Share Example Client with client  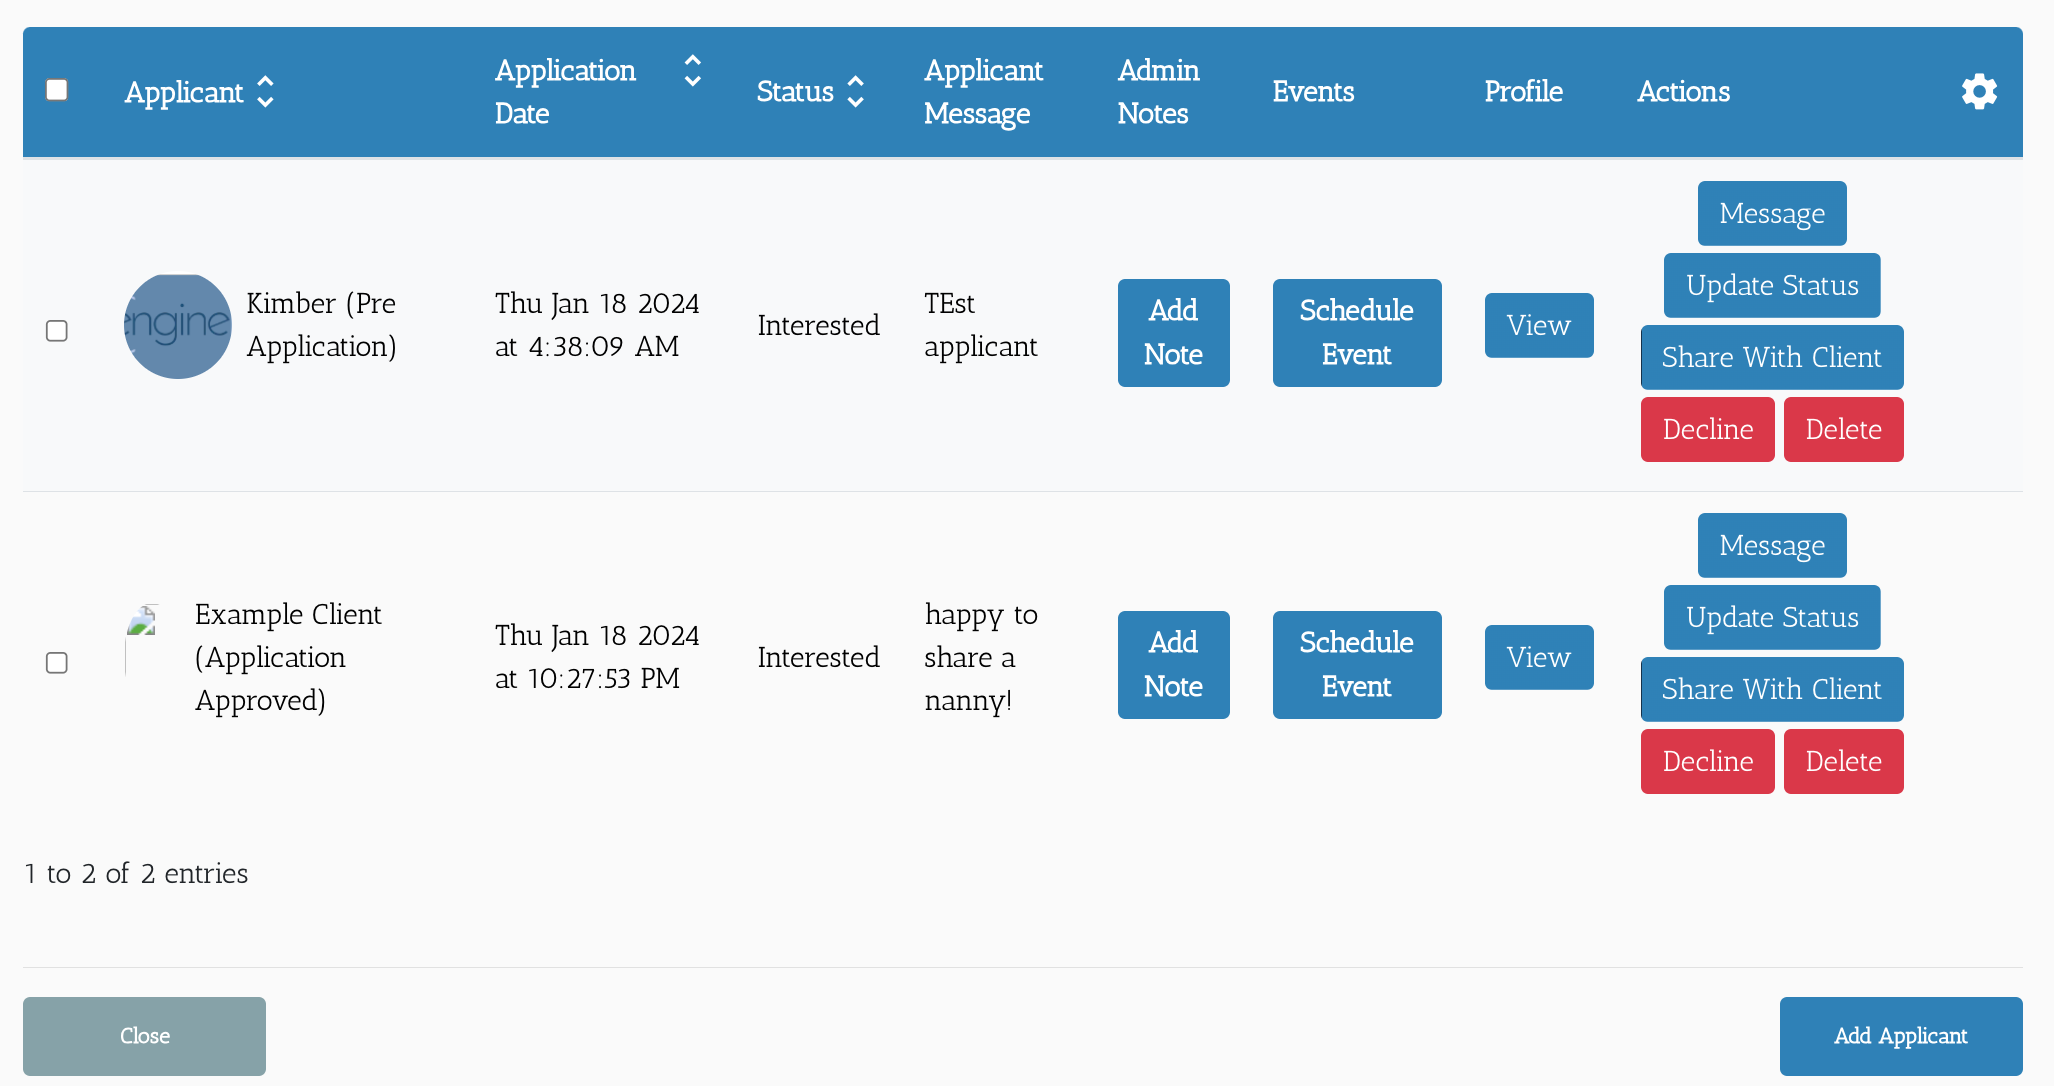1771,689
